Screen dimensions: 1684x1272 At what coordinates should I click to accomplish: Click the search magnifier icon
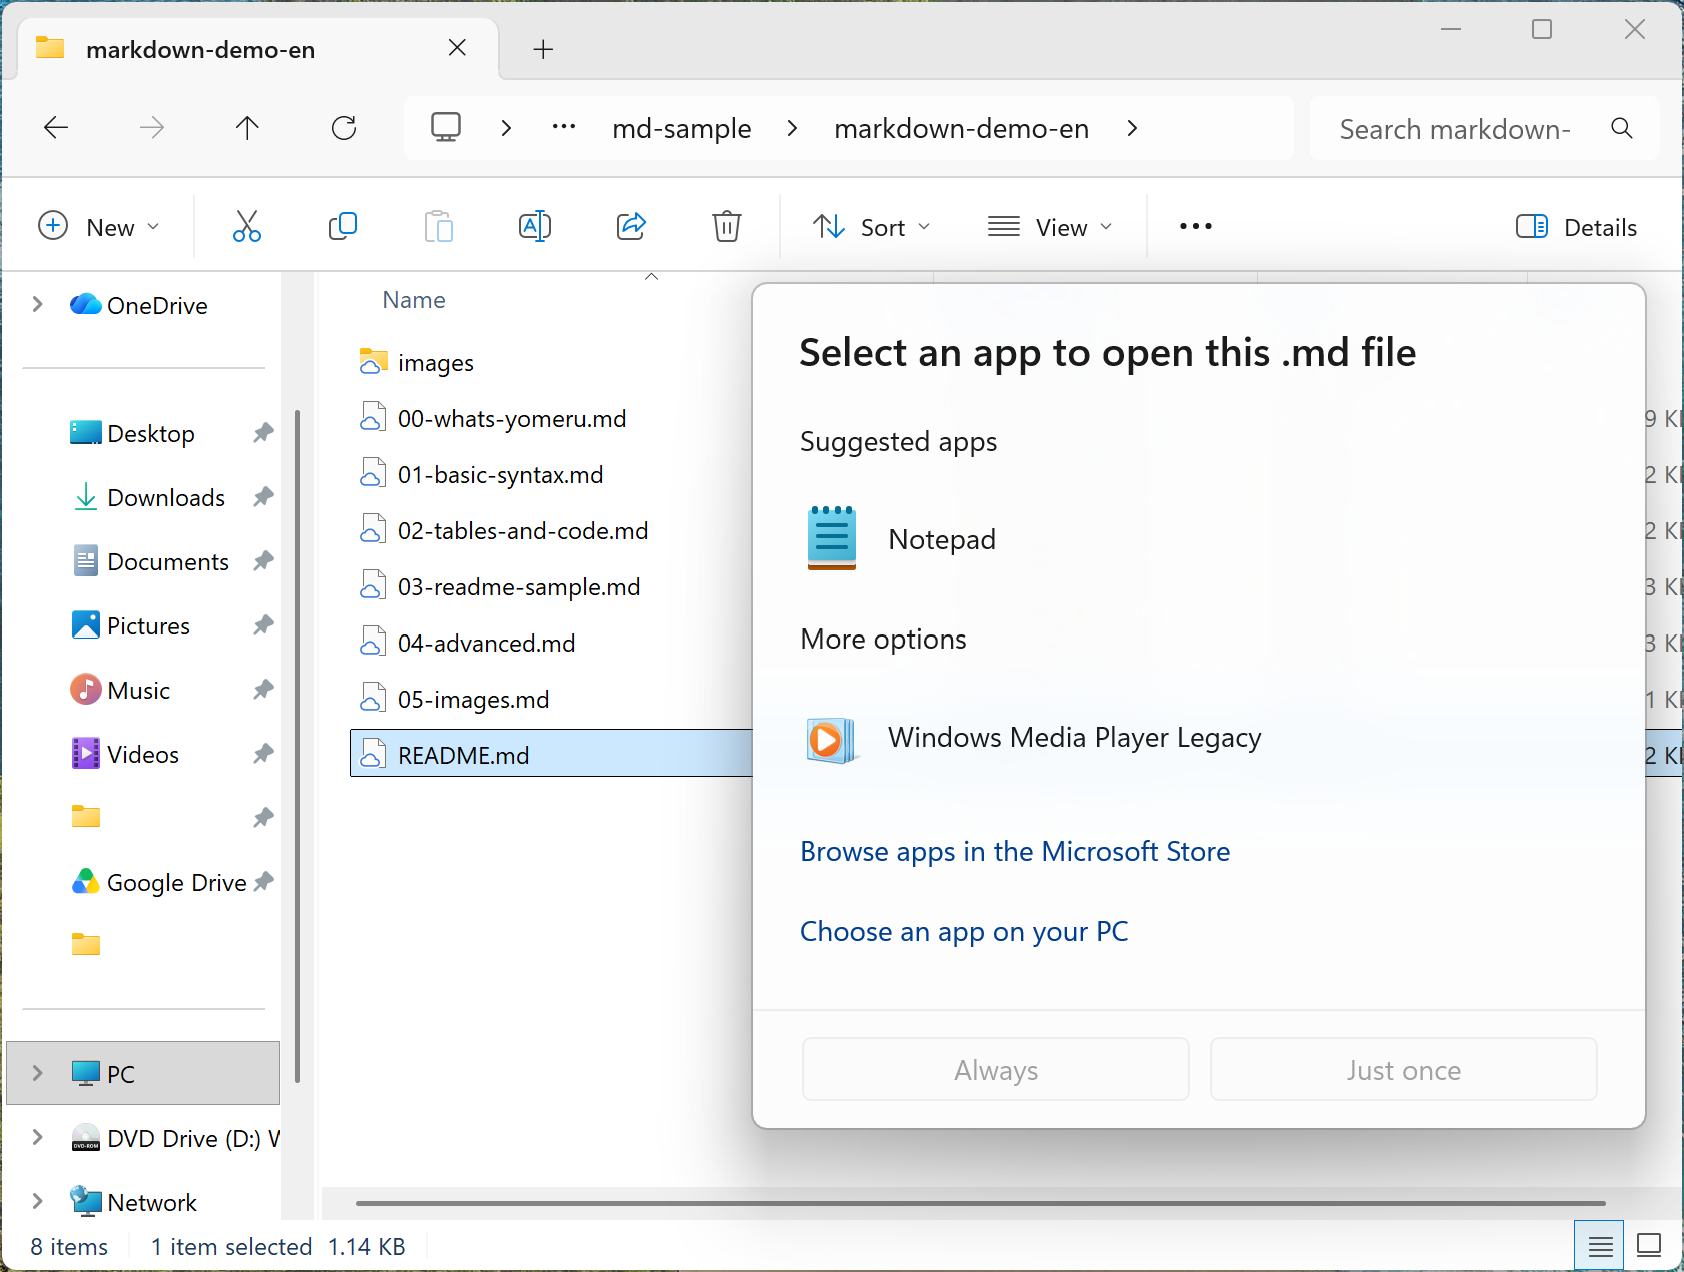1622,128
